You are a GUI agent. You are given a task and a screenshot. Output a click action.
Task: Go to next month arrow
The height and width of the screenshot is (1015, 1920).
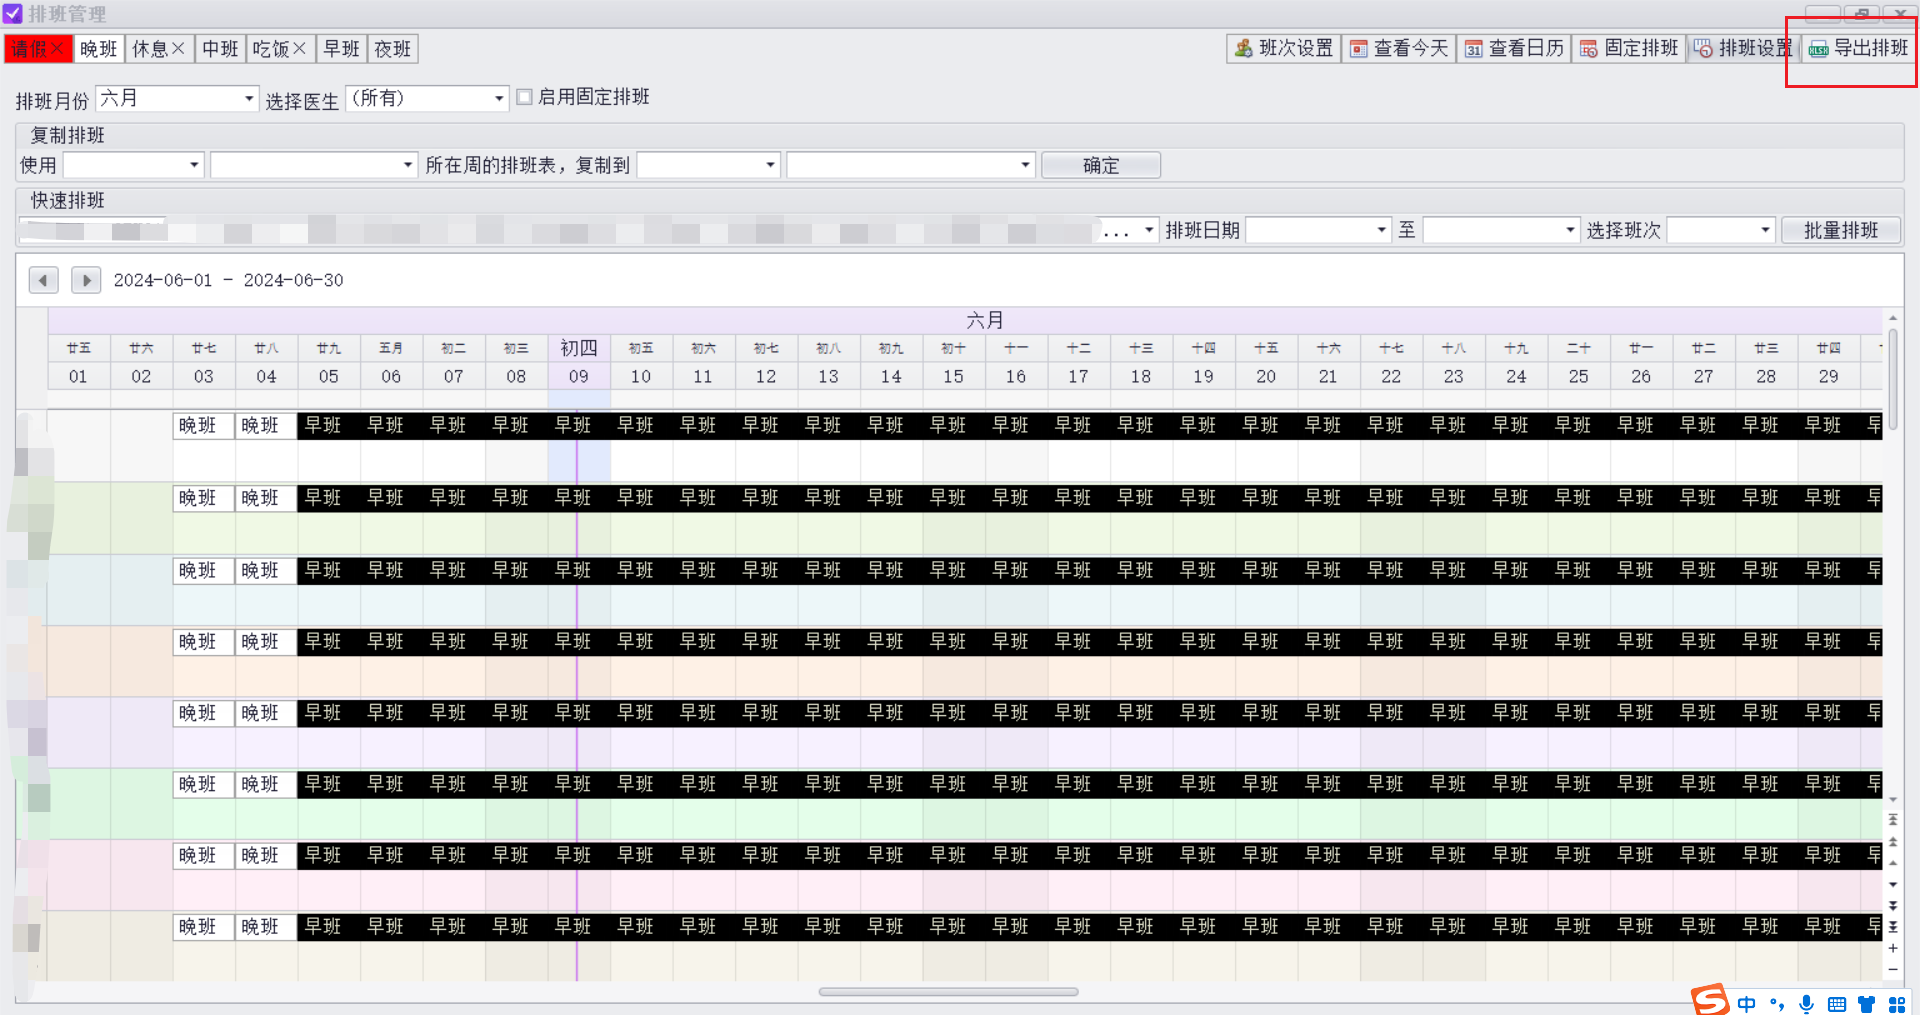coord(86,280)
